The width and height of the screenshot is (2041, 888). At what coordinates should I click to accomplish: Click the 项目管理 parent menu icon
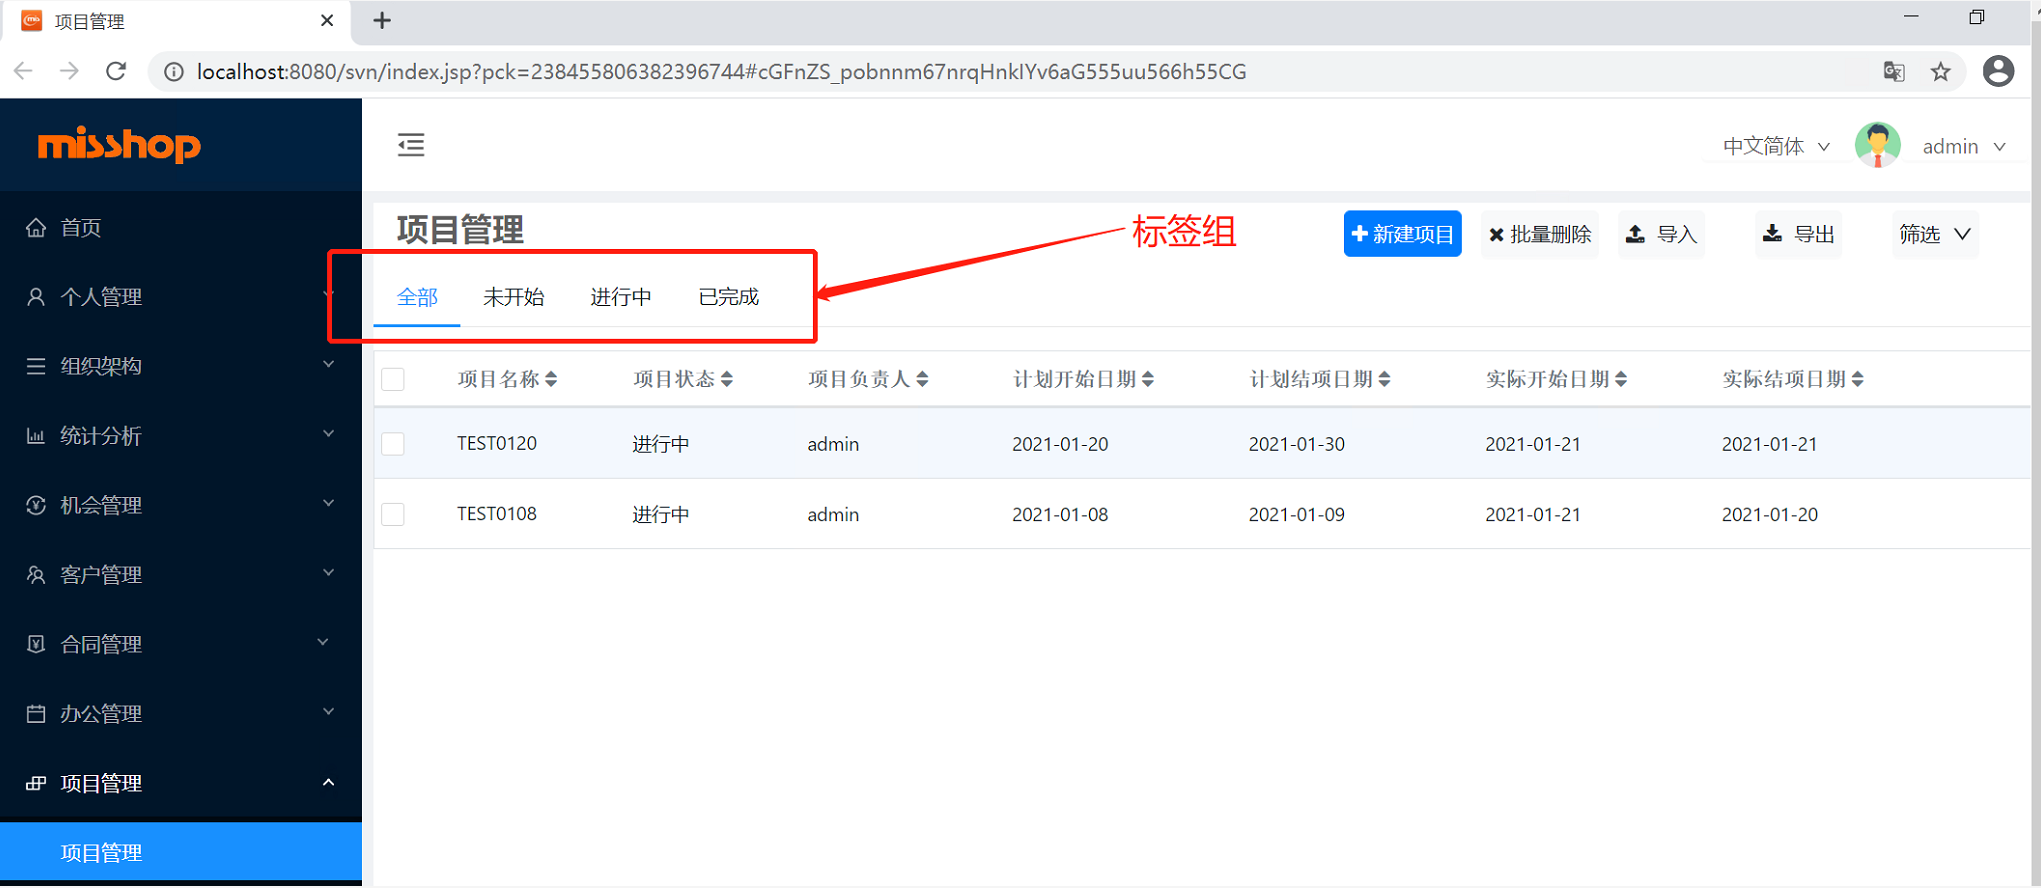pos(36,783)
